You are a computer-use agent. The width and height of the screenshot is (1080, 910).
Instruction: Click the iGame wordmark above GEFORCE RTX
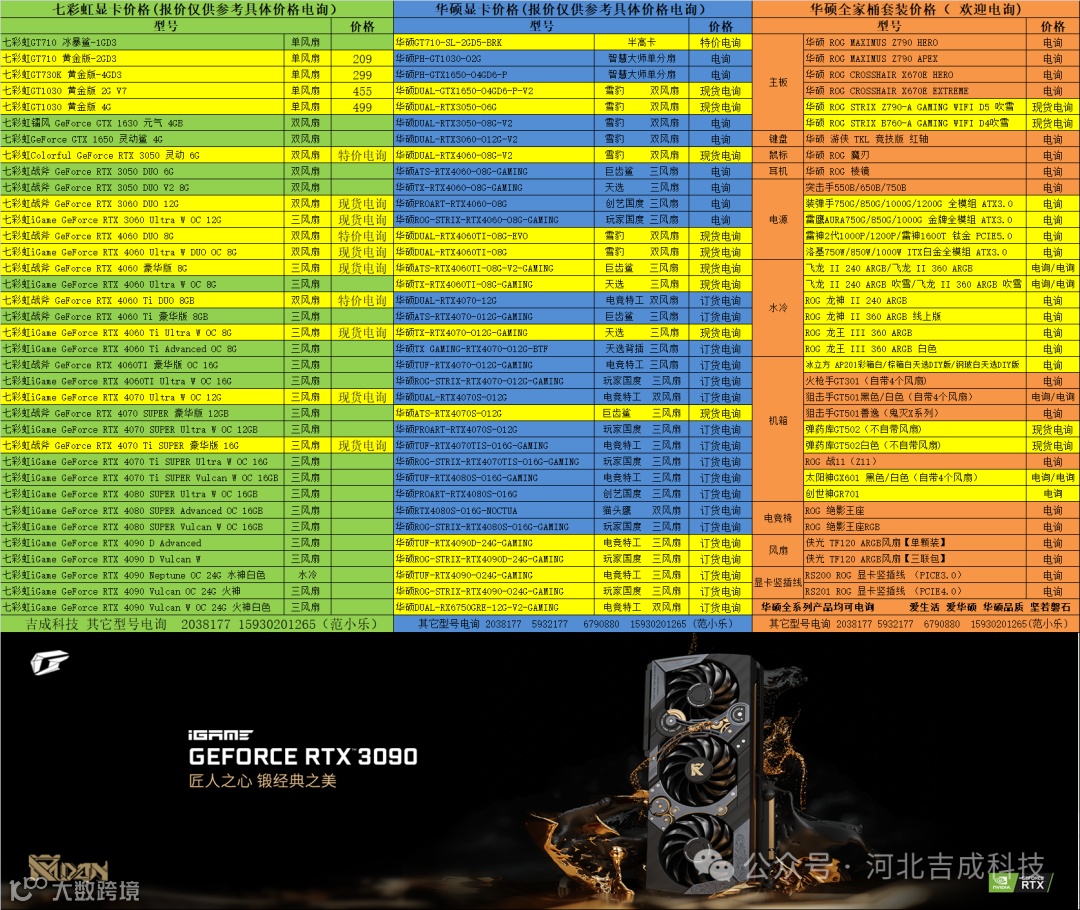pos(220,735)
